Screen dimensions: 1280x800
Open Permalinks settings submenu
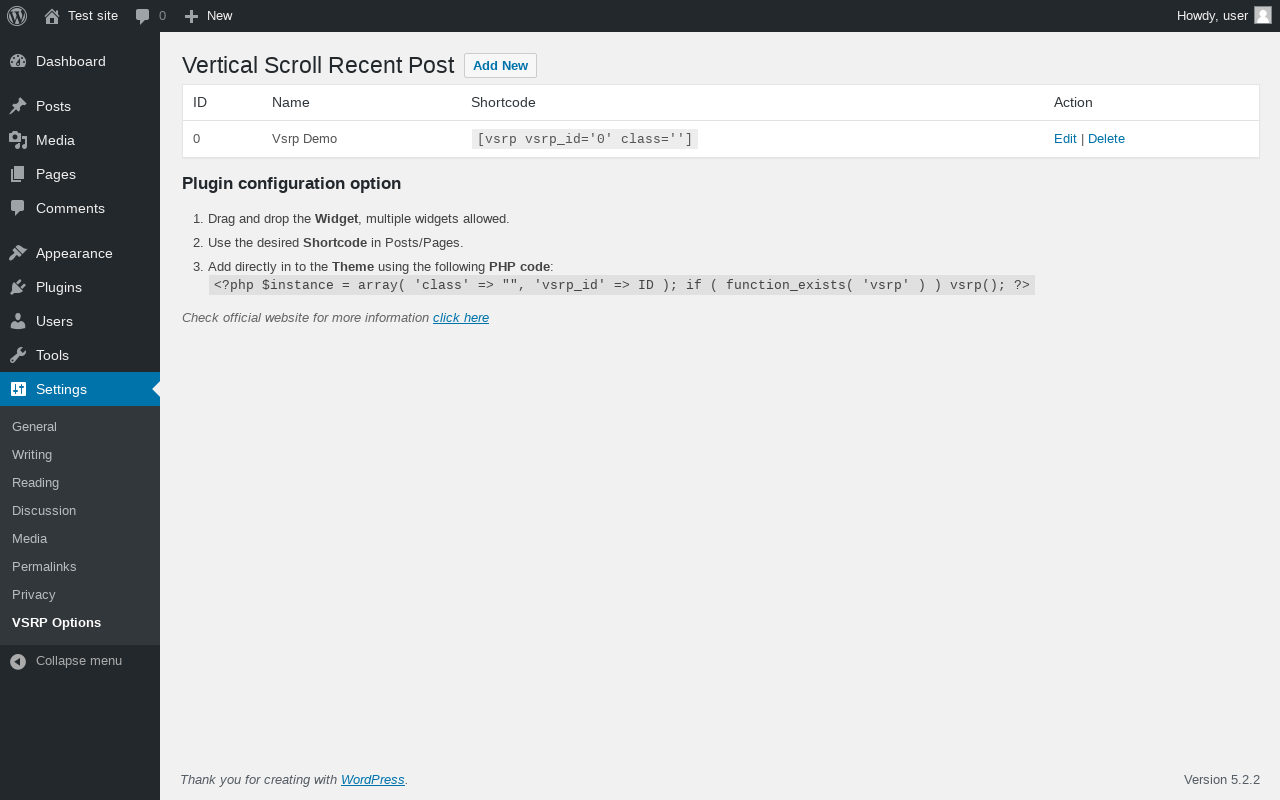coord(44,566)
